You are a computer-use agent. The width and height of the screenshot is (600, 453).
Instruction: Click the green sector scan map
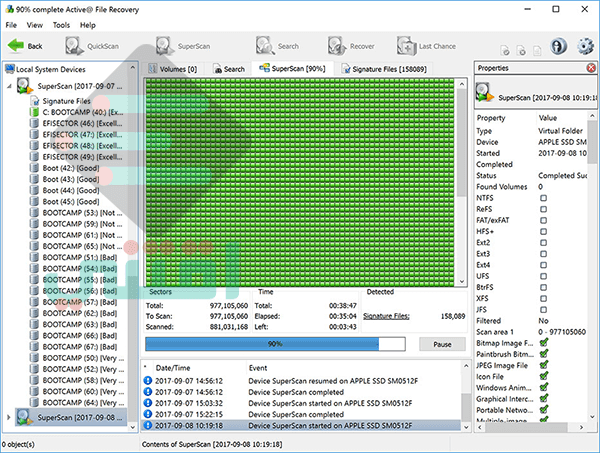pos(300,183)
